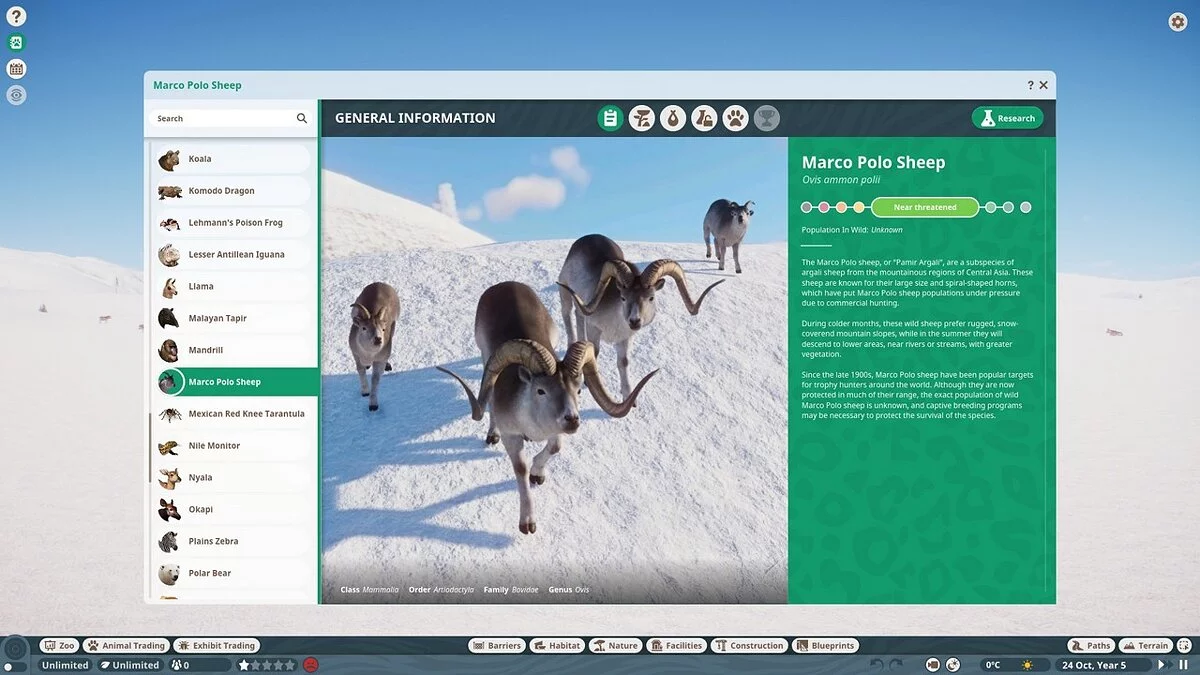Toggle the Zoopedia notebook icon on left
Screen dimensions: 1200x675
[16, 43]
